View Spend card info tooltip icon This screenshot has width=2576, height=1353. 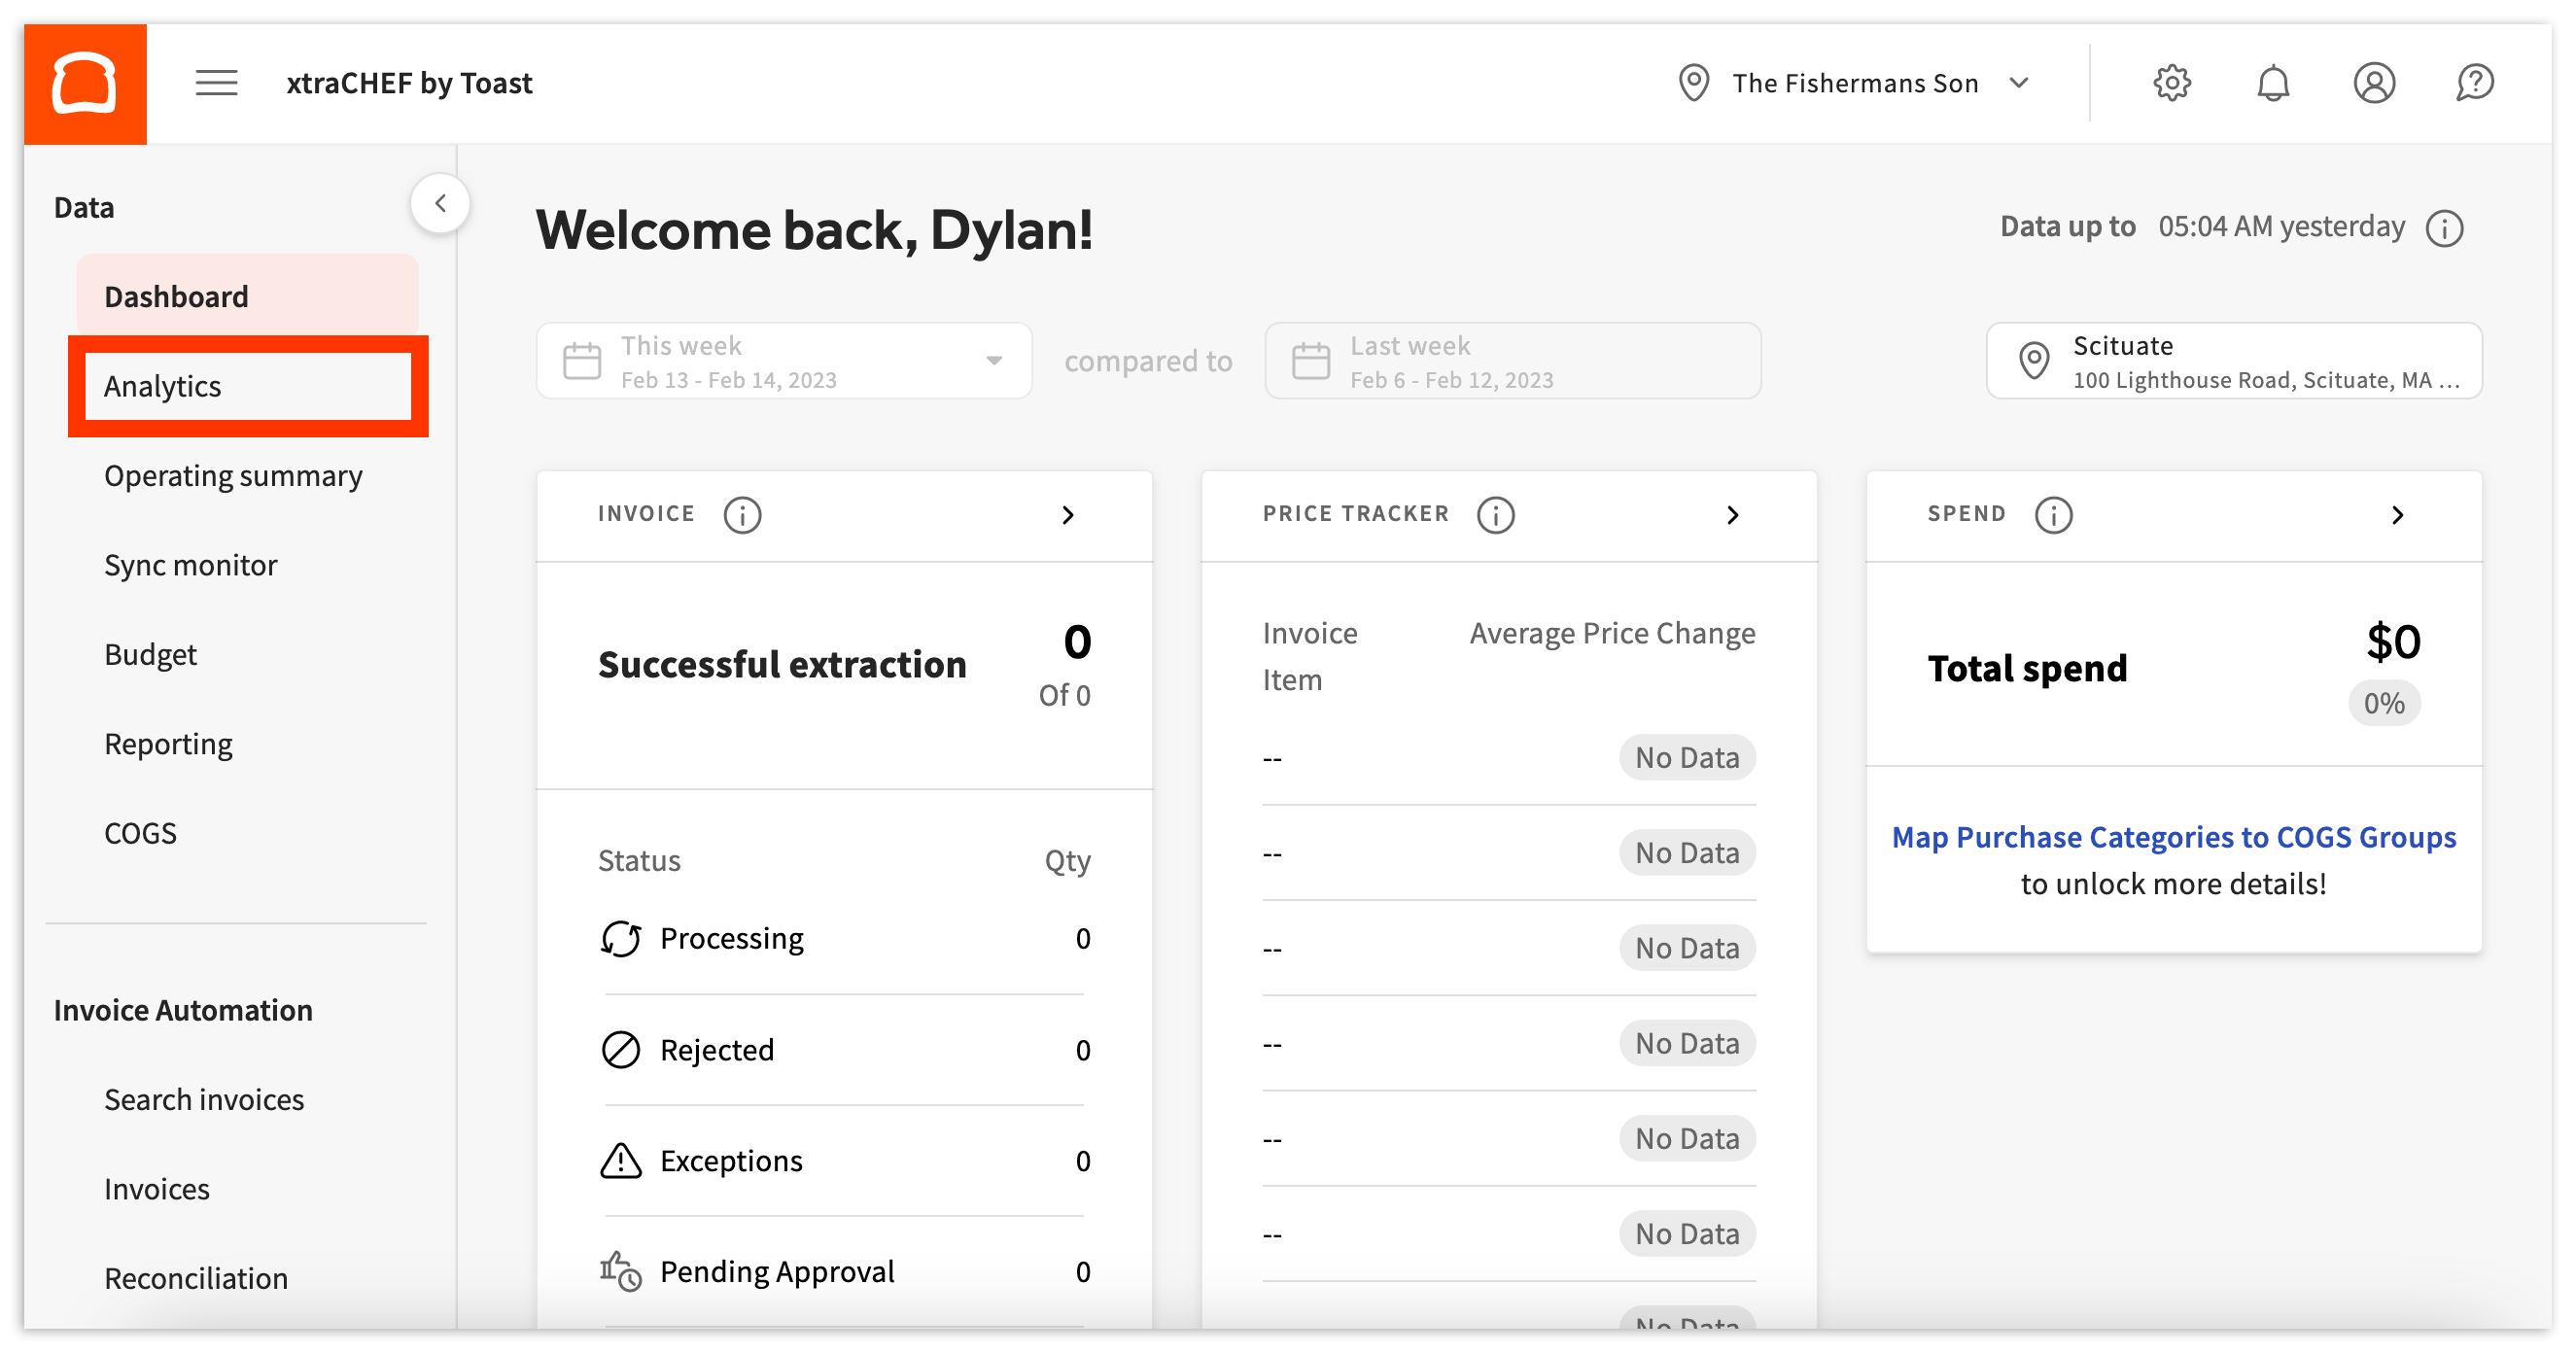tap(2053, 515)
